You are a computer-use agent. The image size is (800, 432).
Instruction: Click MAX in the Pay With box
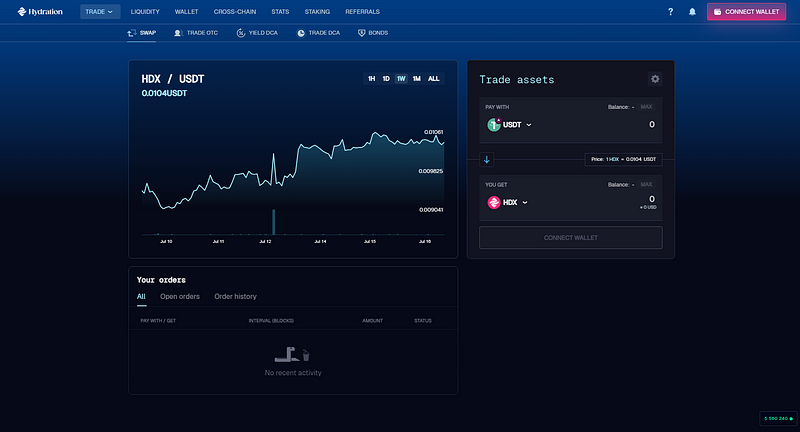[646, 107]
